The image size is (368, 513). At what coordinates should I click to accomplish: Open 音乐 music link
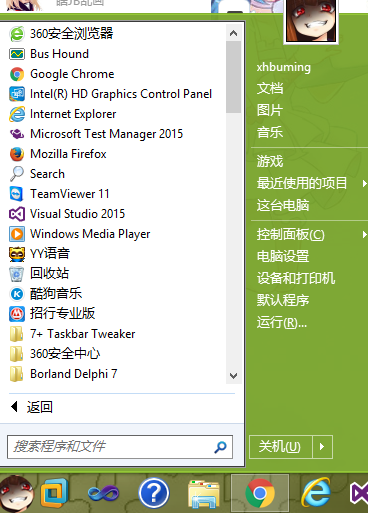coord(270,132)
